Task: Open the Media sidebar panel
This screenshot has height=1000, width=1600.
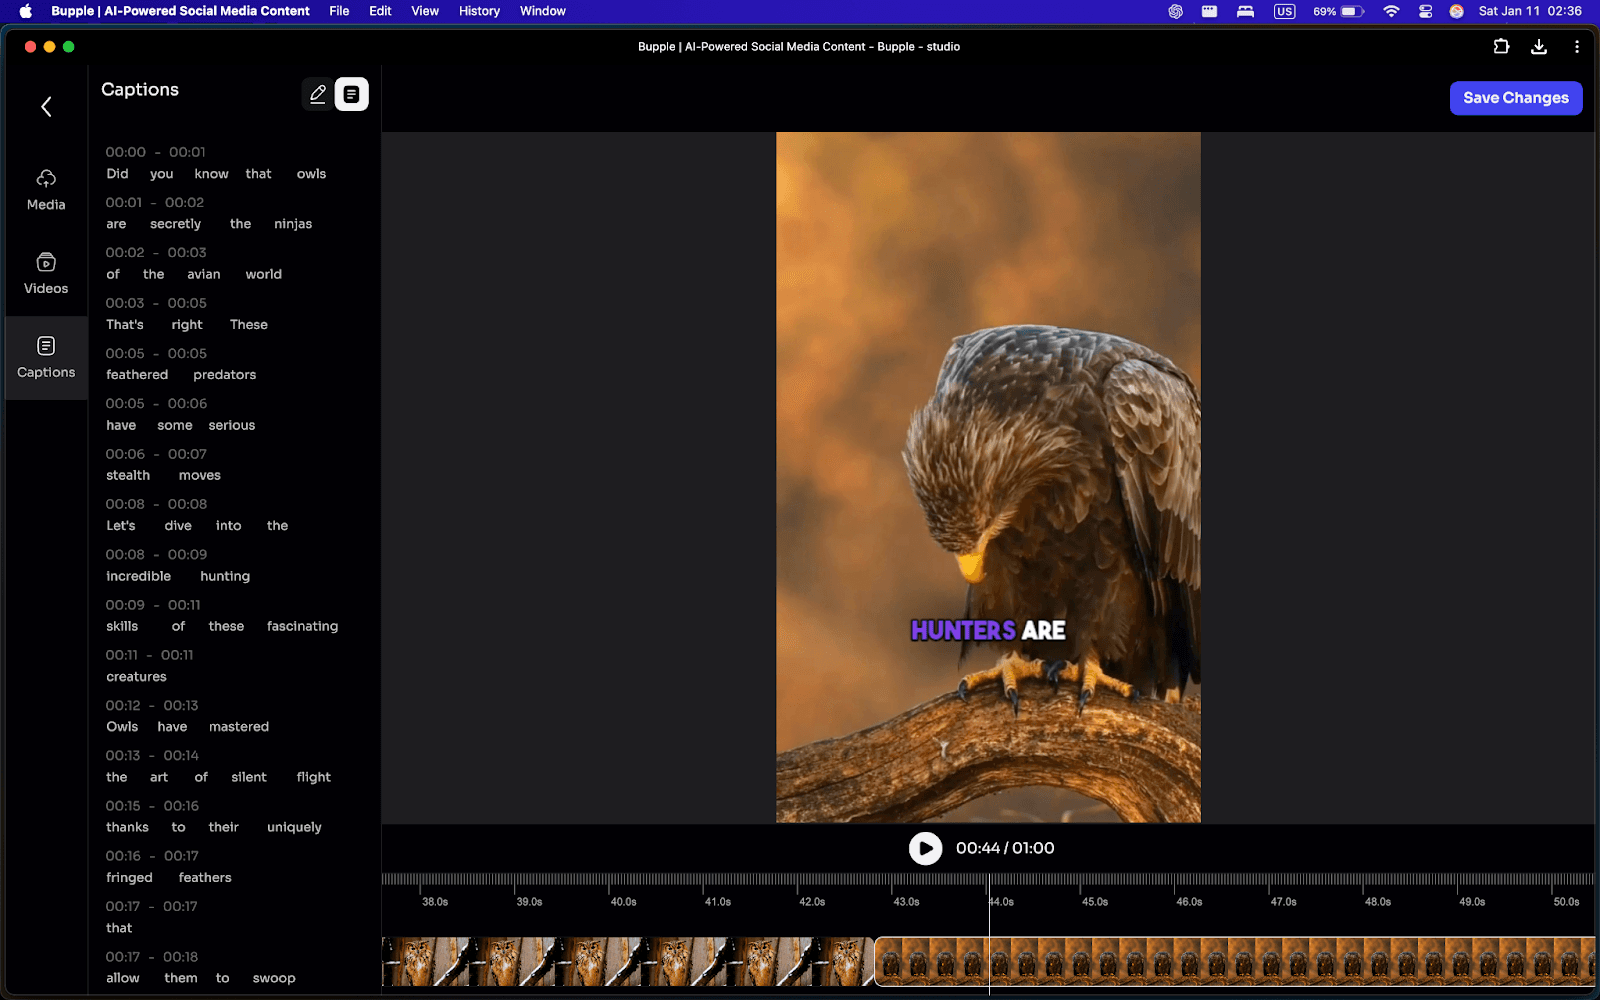Action: [46, 190]
